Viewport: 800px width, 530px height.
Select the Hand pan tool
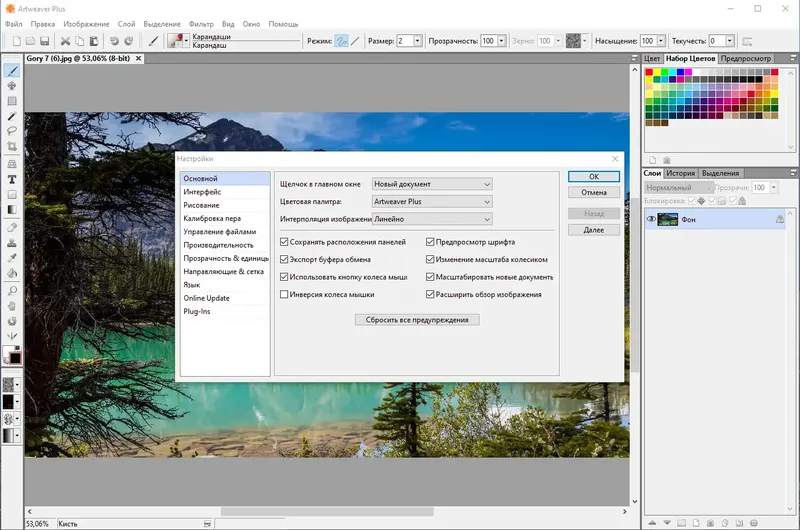pos(12,306)
